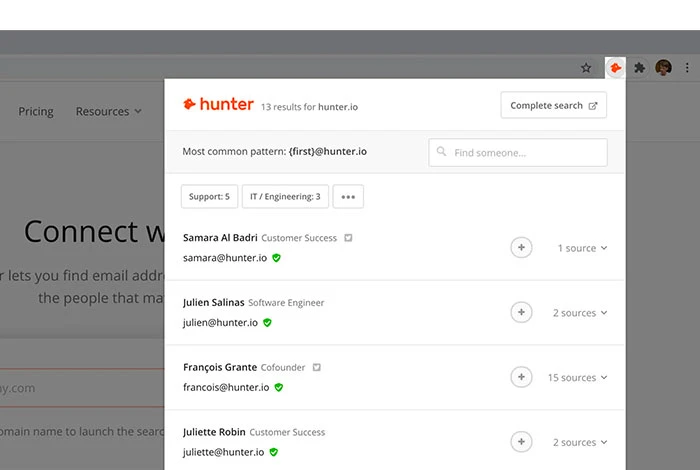Click the name Juliette Robin

(214, 432)
